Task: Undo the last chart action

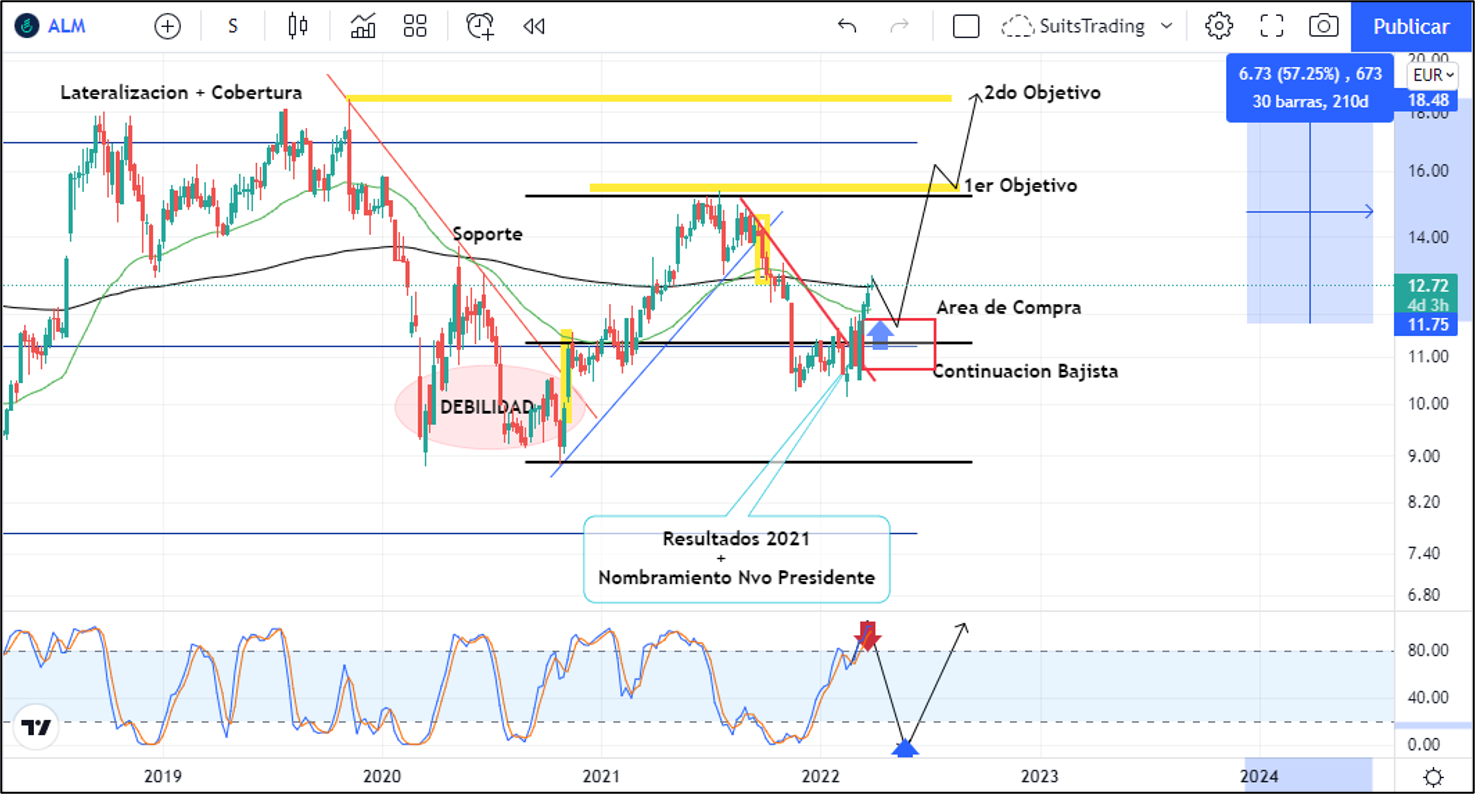Action: point(847,27)
